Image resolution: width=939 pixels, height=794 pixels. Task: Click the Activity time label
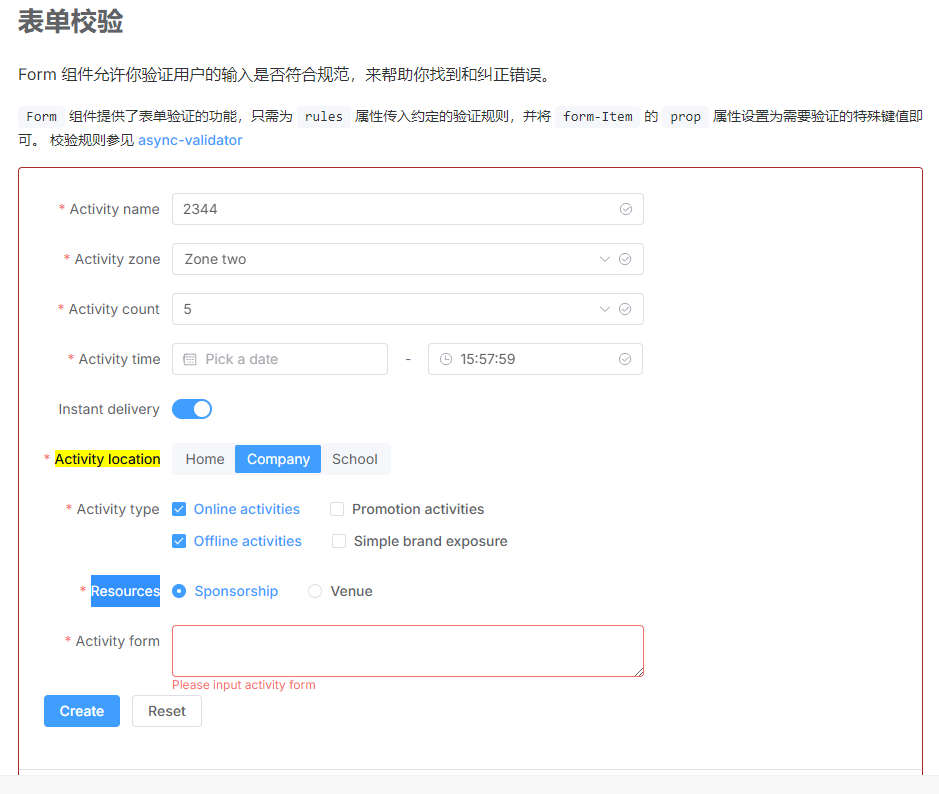pyautogui.click(x=119, y=359)
